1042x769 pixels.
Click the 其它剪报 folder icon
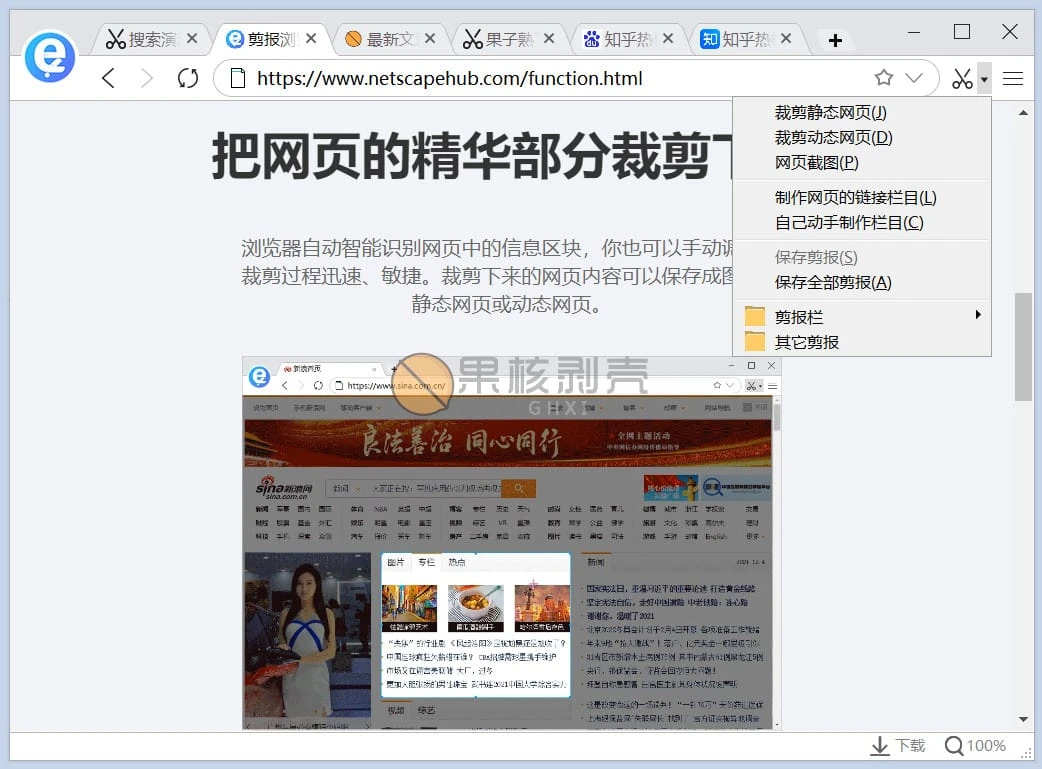[x=754, y=342]
